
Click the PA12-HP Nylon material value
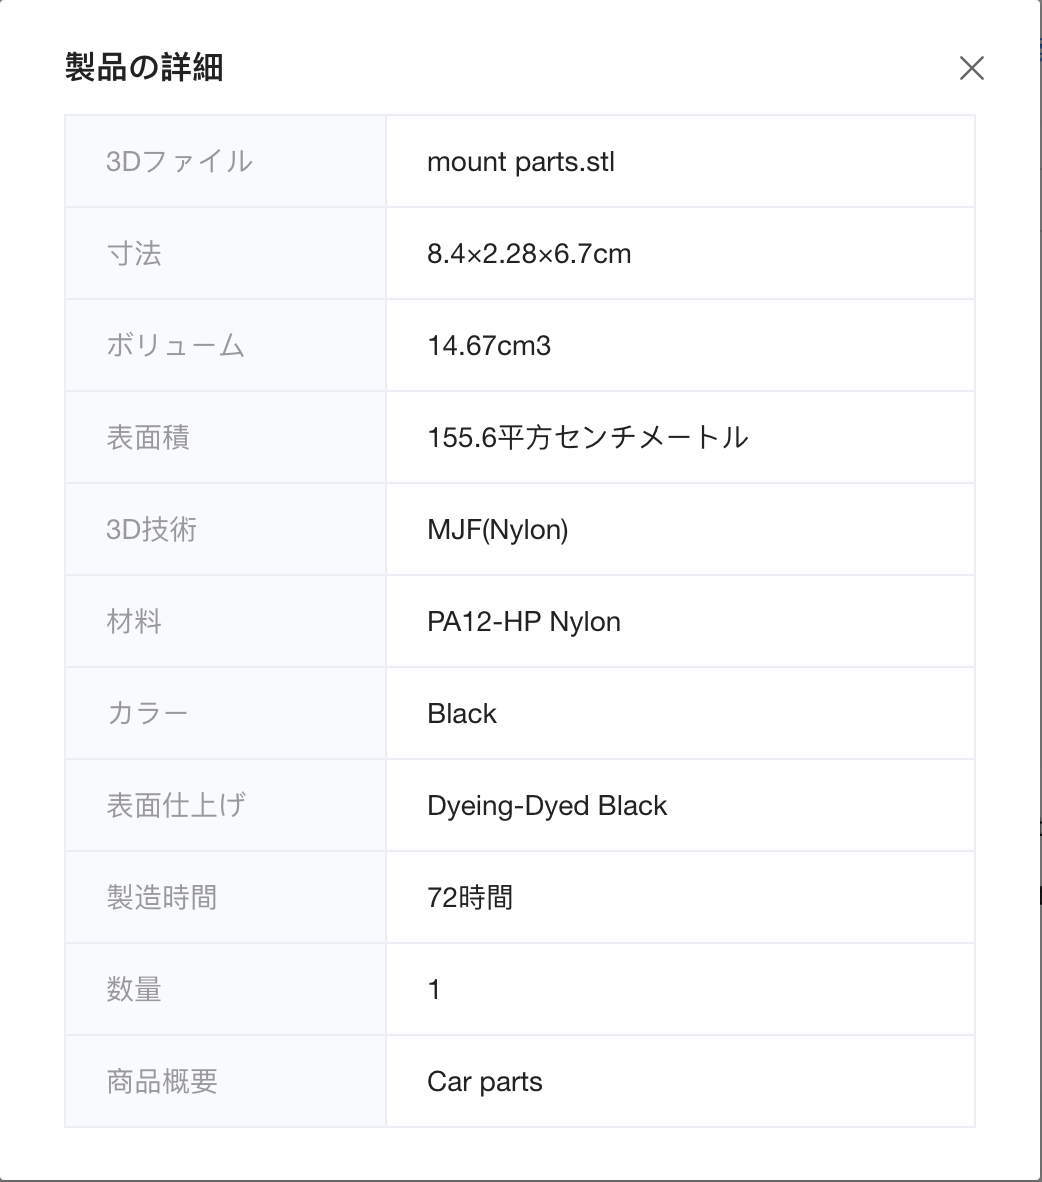click(524, 621)
